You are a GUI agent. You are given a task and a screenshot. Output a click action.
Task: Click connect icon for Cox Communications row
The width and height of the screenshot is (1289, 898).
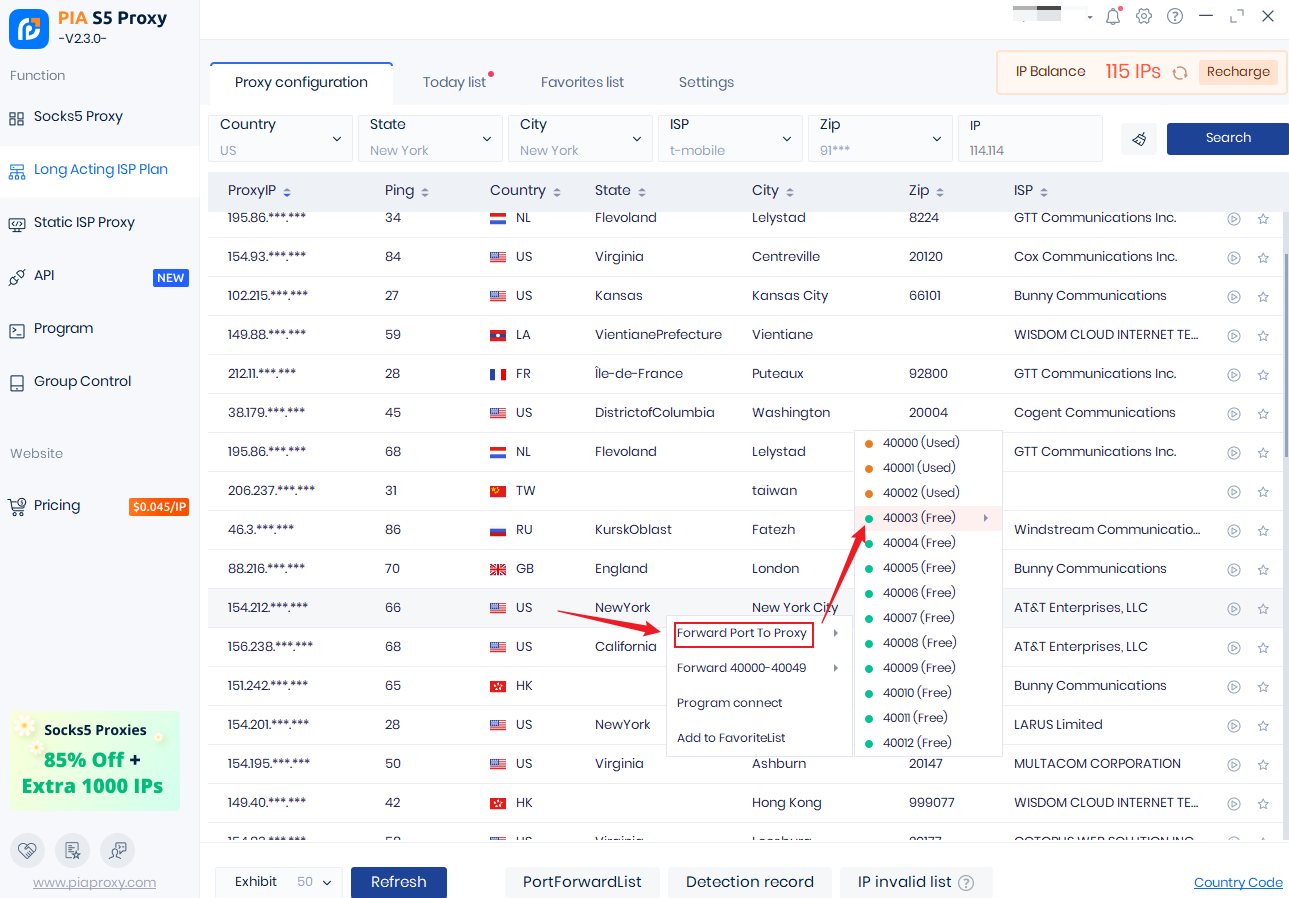click(x=1234, y=257)
